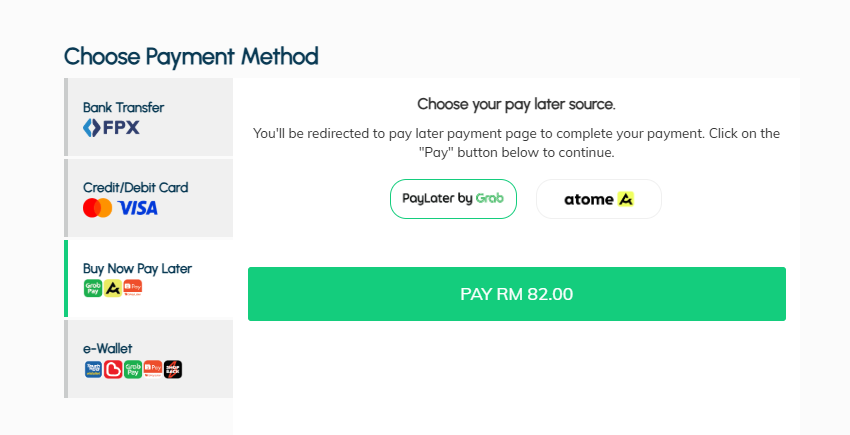850x435 pixels.
Task: Open the e-Wallet payment tab
Action: click(149, 359)
